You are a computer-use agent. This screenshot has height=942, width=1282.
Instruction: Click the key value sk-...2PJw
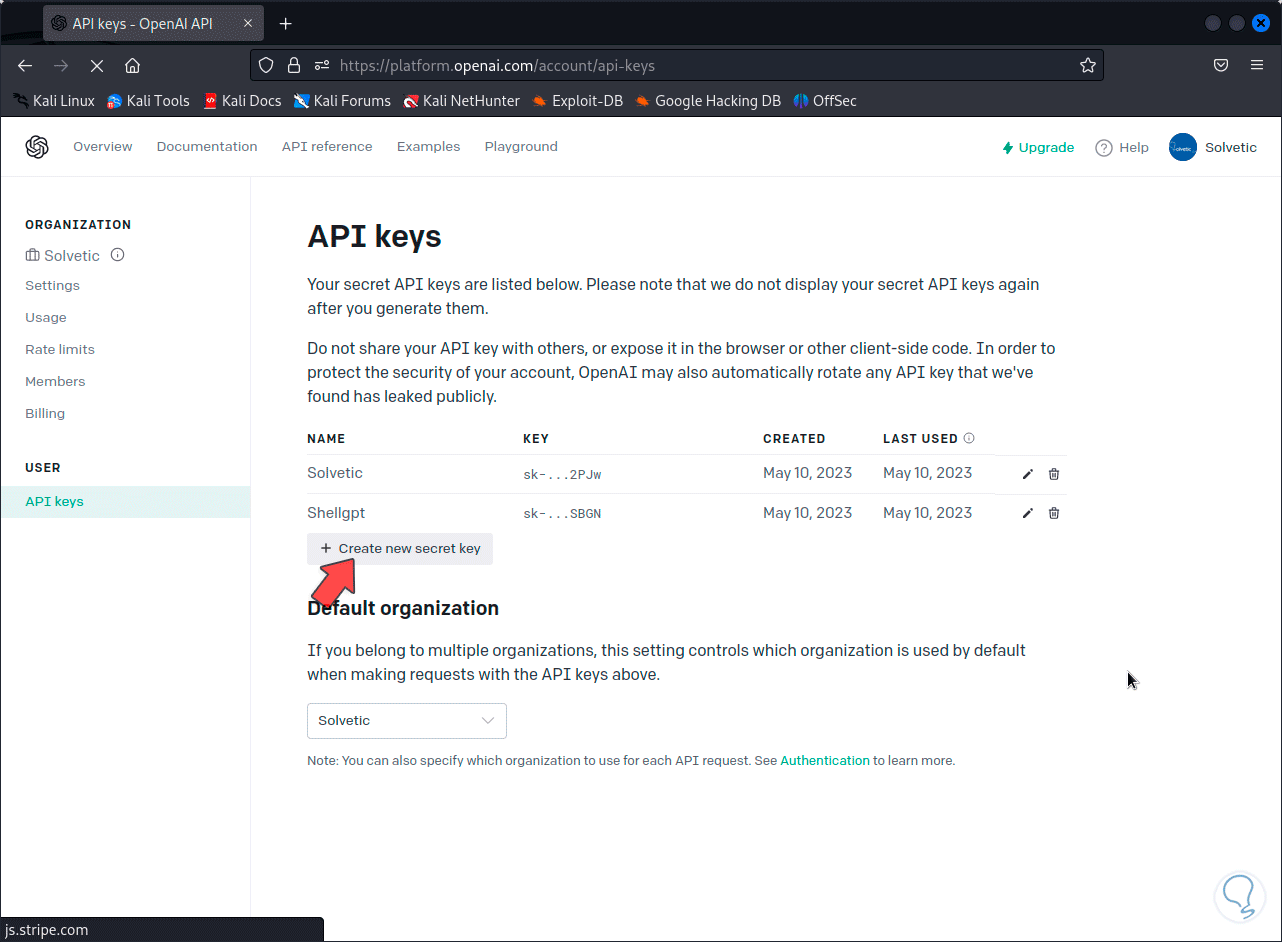[562, 474]
